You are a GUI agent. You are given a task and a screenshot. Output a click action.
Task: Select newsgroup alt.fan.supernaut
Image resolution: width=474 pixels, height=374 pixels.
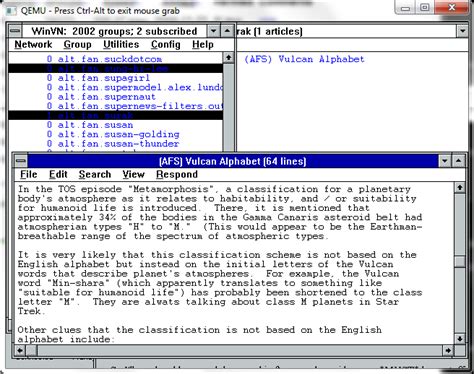[115, 97]
